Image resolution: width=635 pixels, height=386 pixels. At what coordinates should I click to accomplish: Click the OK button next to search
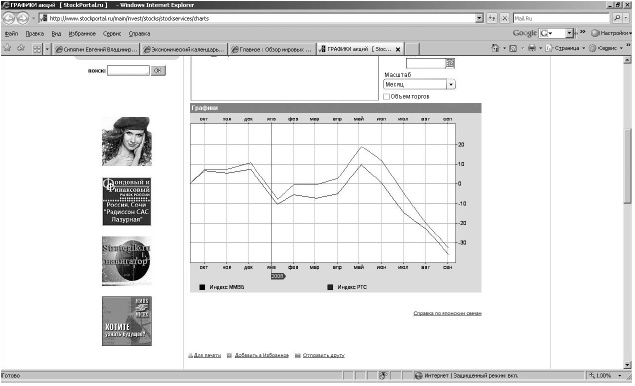158,70
